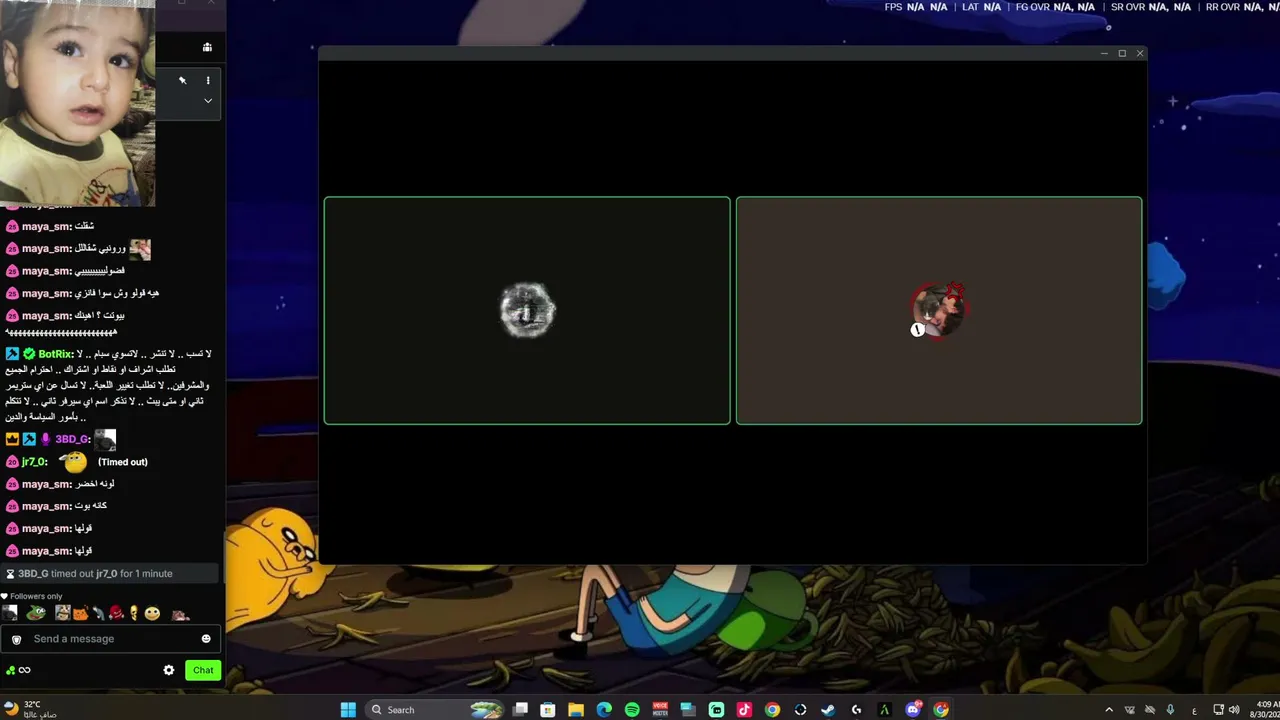Insert the Pepe frog quick emote
This screenshot has width=1280, height=720.
pyautogui.click(x=36, y=613)
